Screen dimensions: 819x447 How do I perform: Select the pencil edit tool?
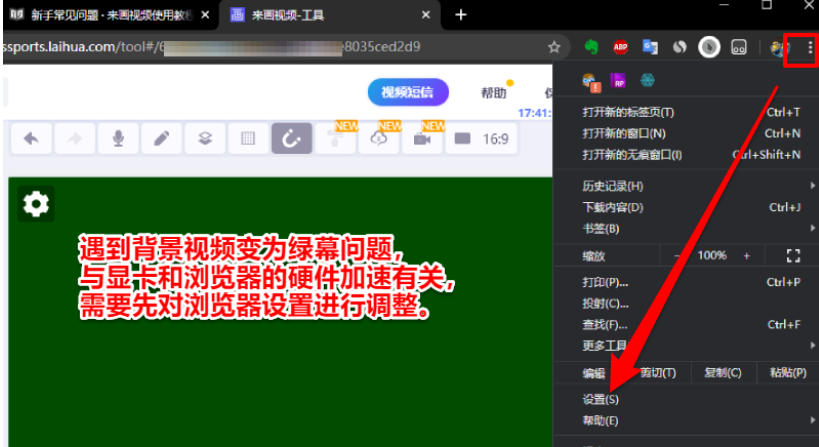pyautogui.click(x=161, y=138)
